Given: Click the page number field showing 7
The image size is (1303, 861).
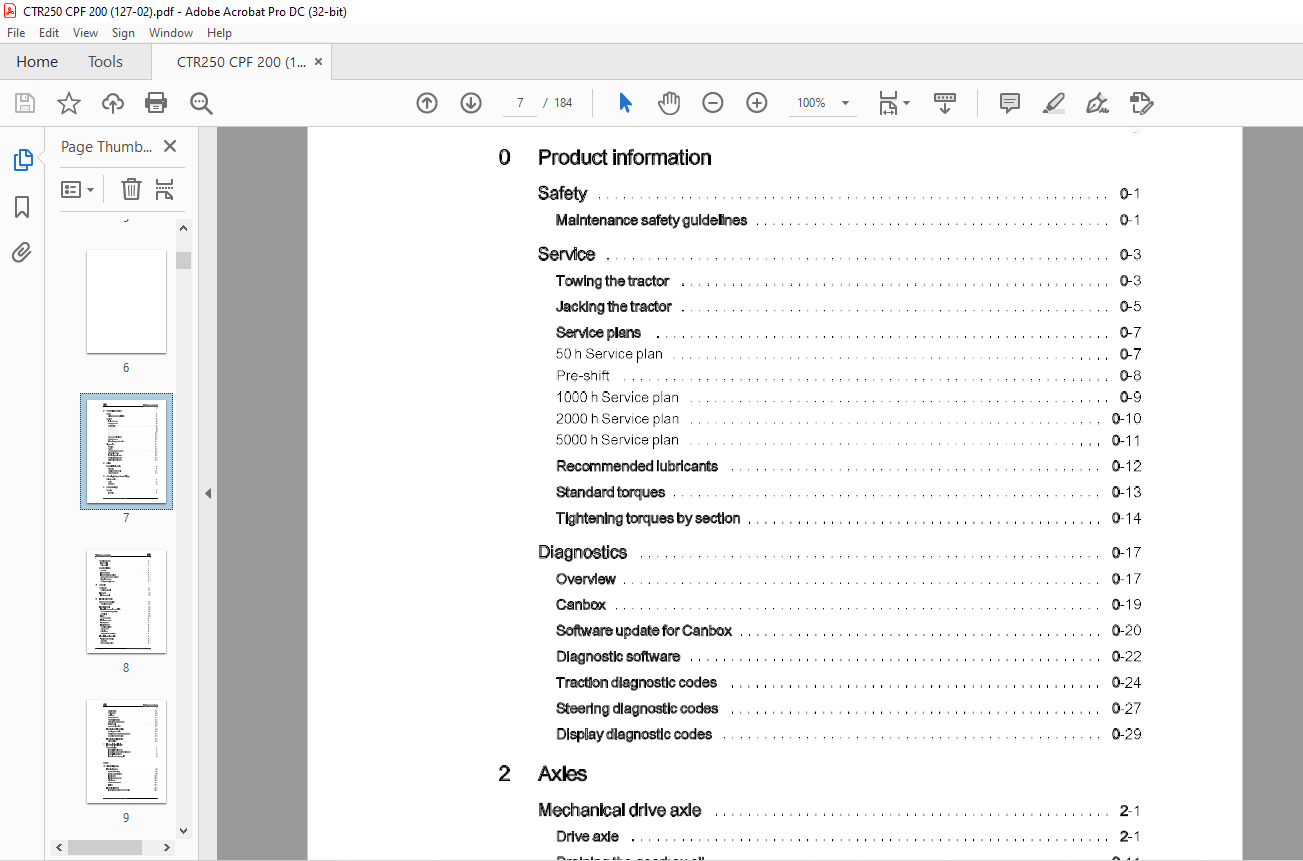Looking at the screenshot, I should pyautogui.click(x=520, y=103).
